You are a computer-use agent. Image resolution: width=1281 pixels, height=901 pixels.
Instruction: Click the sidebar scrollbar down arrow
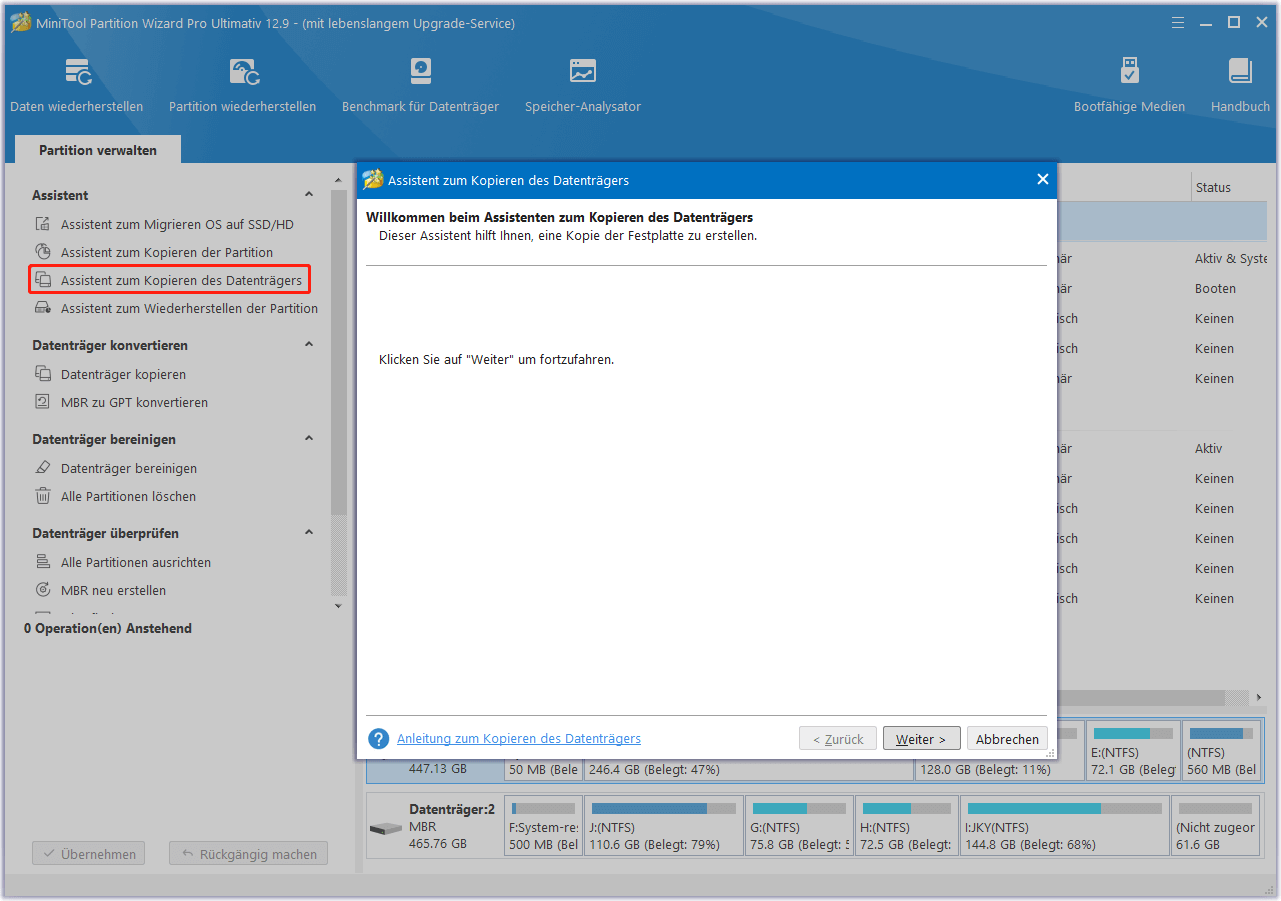coord(338,605)
